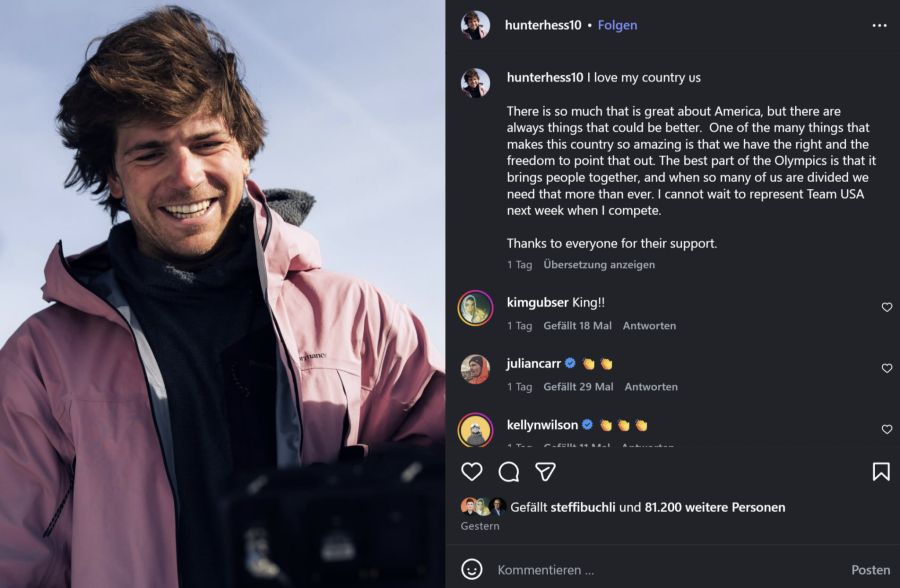Open list of 81.200 weitere Personen likes
Screen dimensions: 900x588
pos(715,507)
